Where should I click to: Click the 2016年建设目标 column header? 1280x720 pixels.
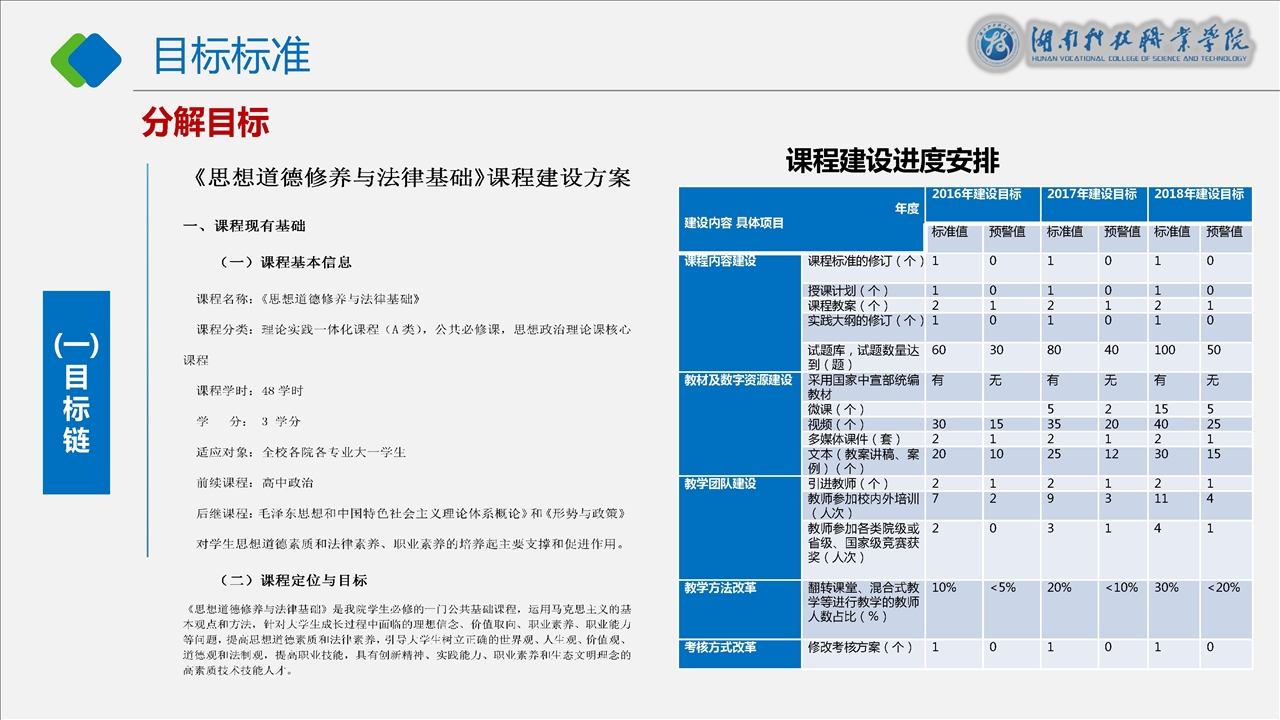coord(976,195)
